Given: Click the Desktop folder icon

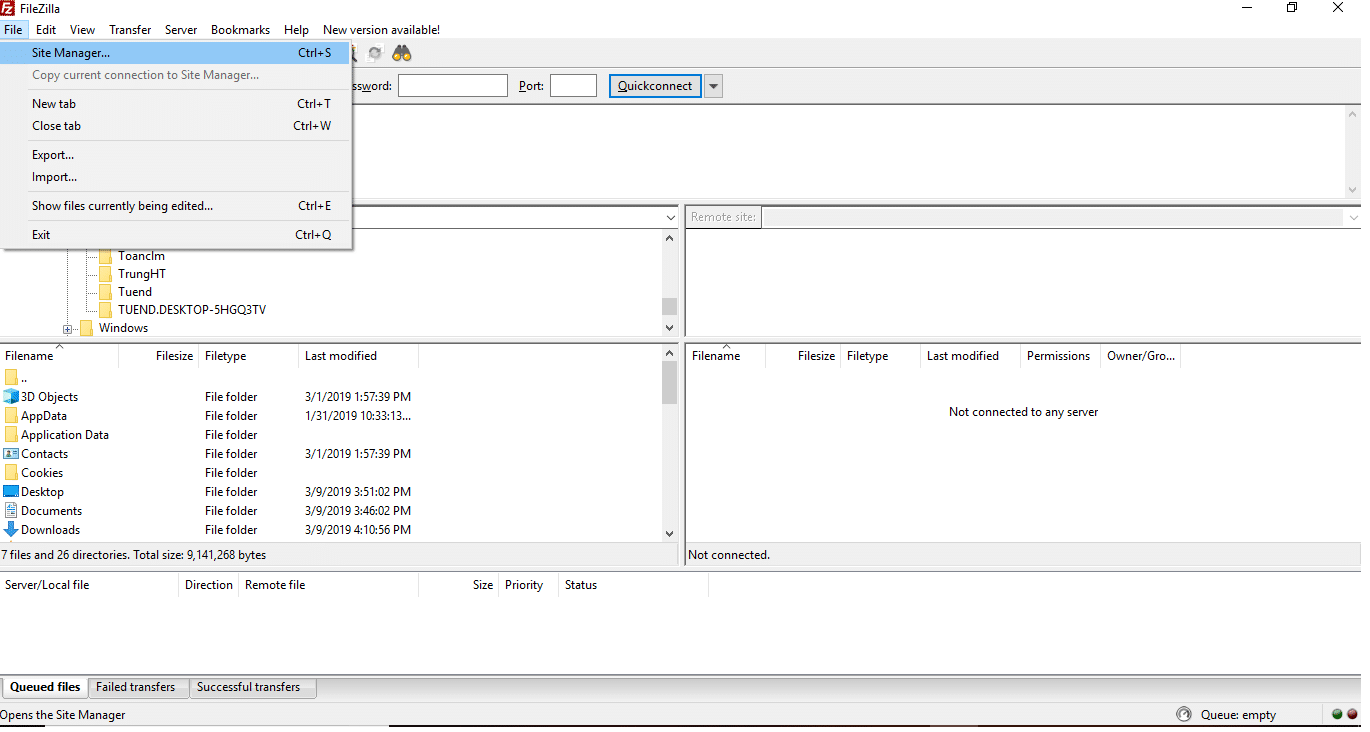Looking at the screenshot, I should 11,492.
